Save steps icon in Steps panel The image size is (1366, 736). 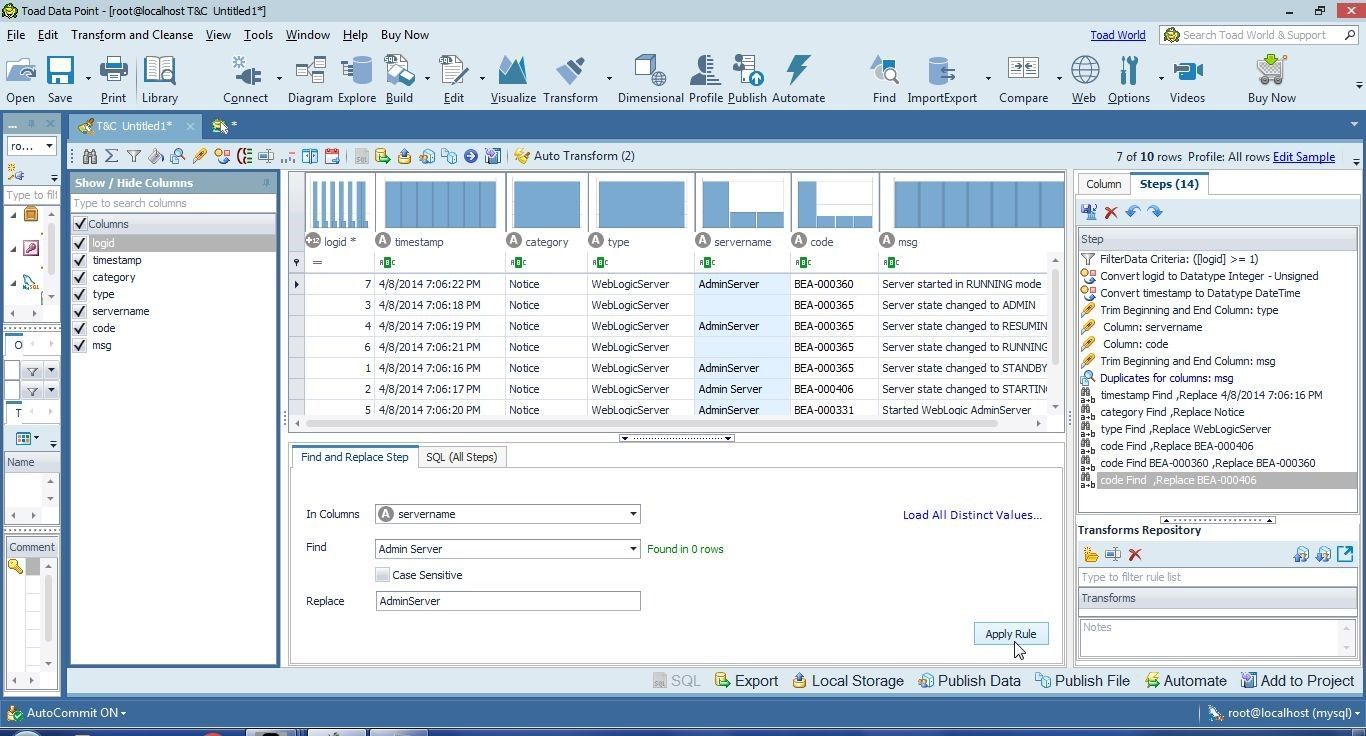coord(1089,212)
